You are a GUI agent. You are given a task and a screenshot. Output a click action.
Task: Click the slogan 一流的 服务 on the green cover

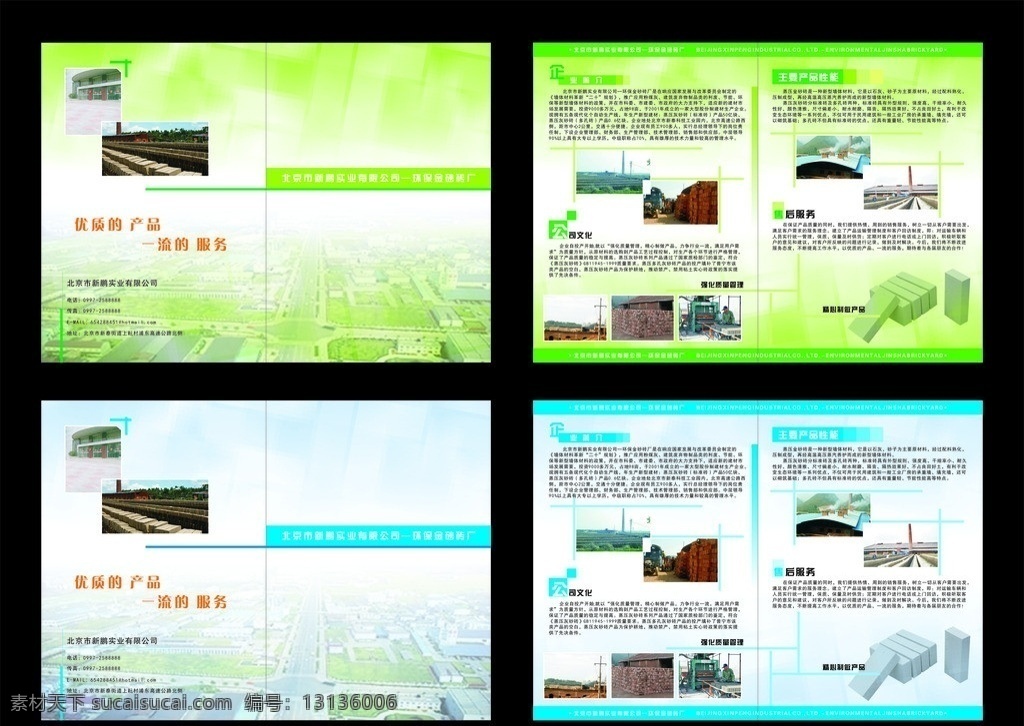[185, 244]
